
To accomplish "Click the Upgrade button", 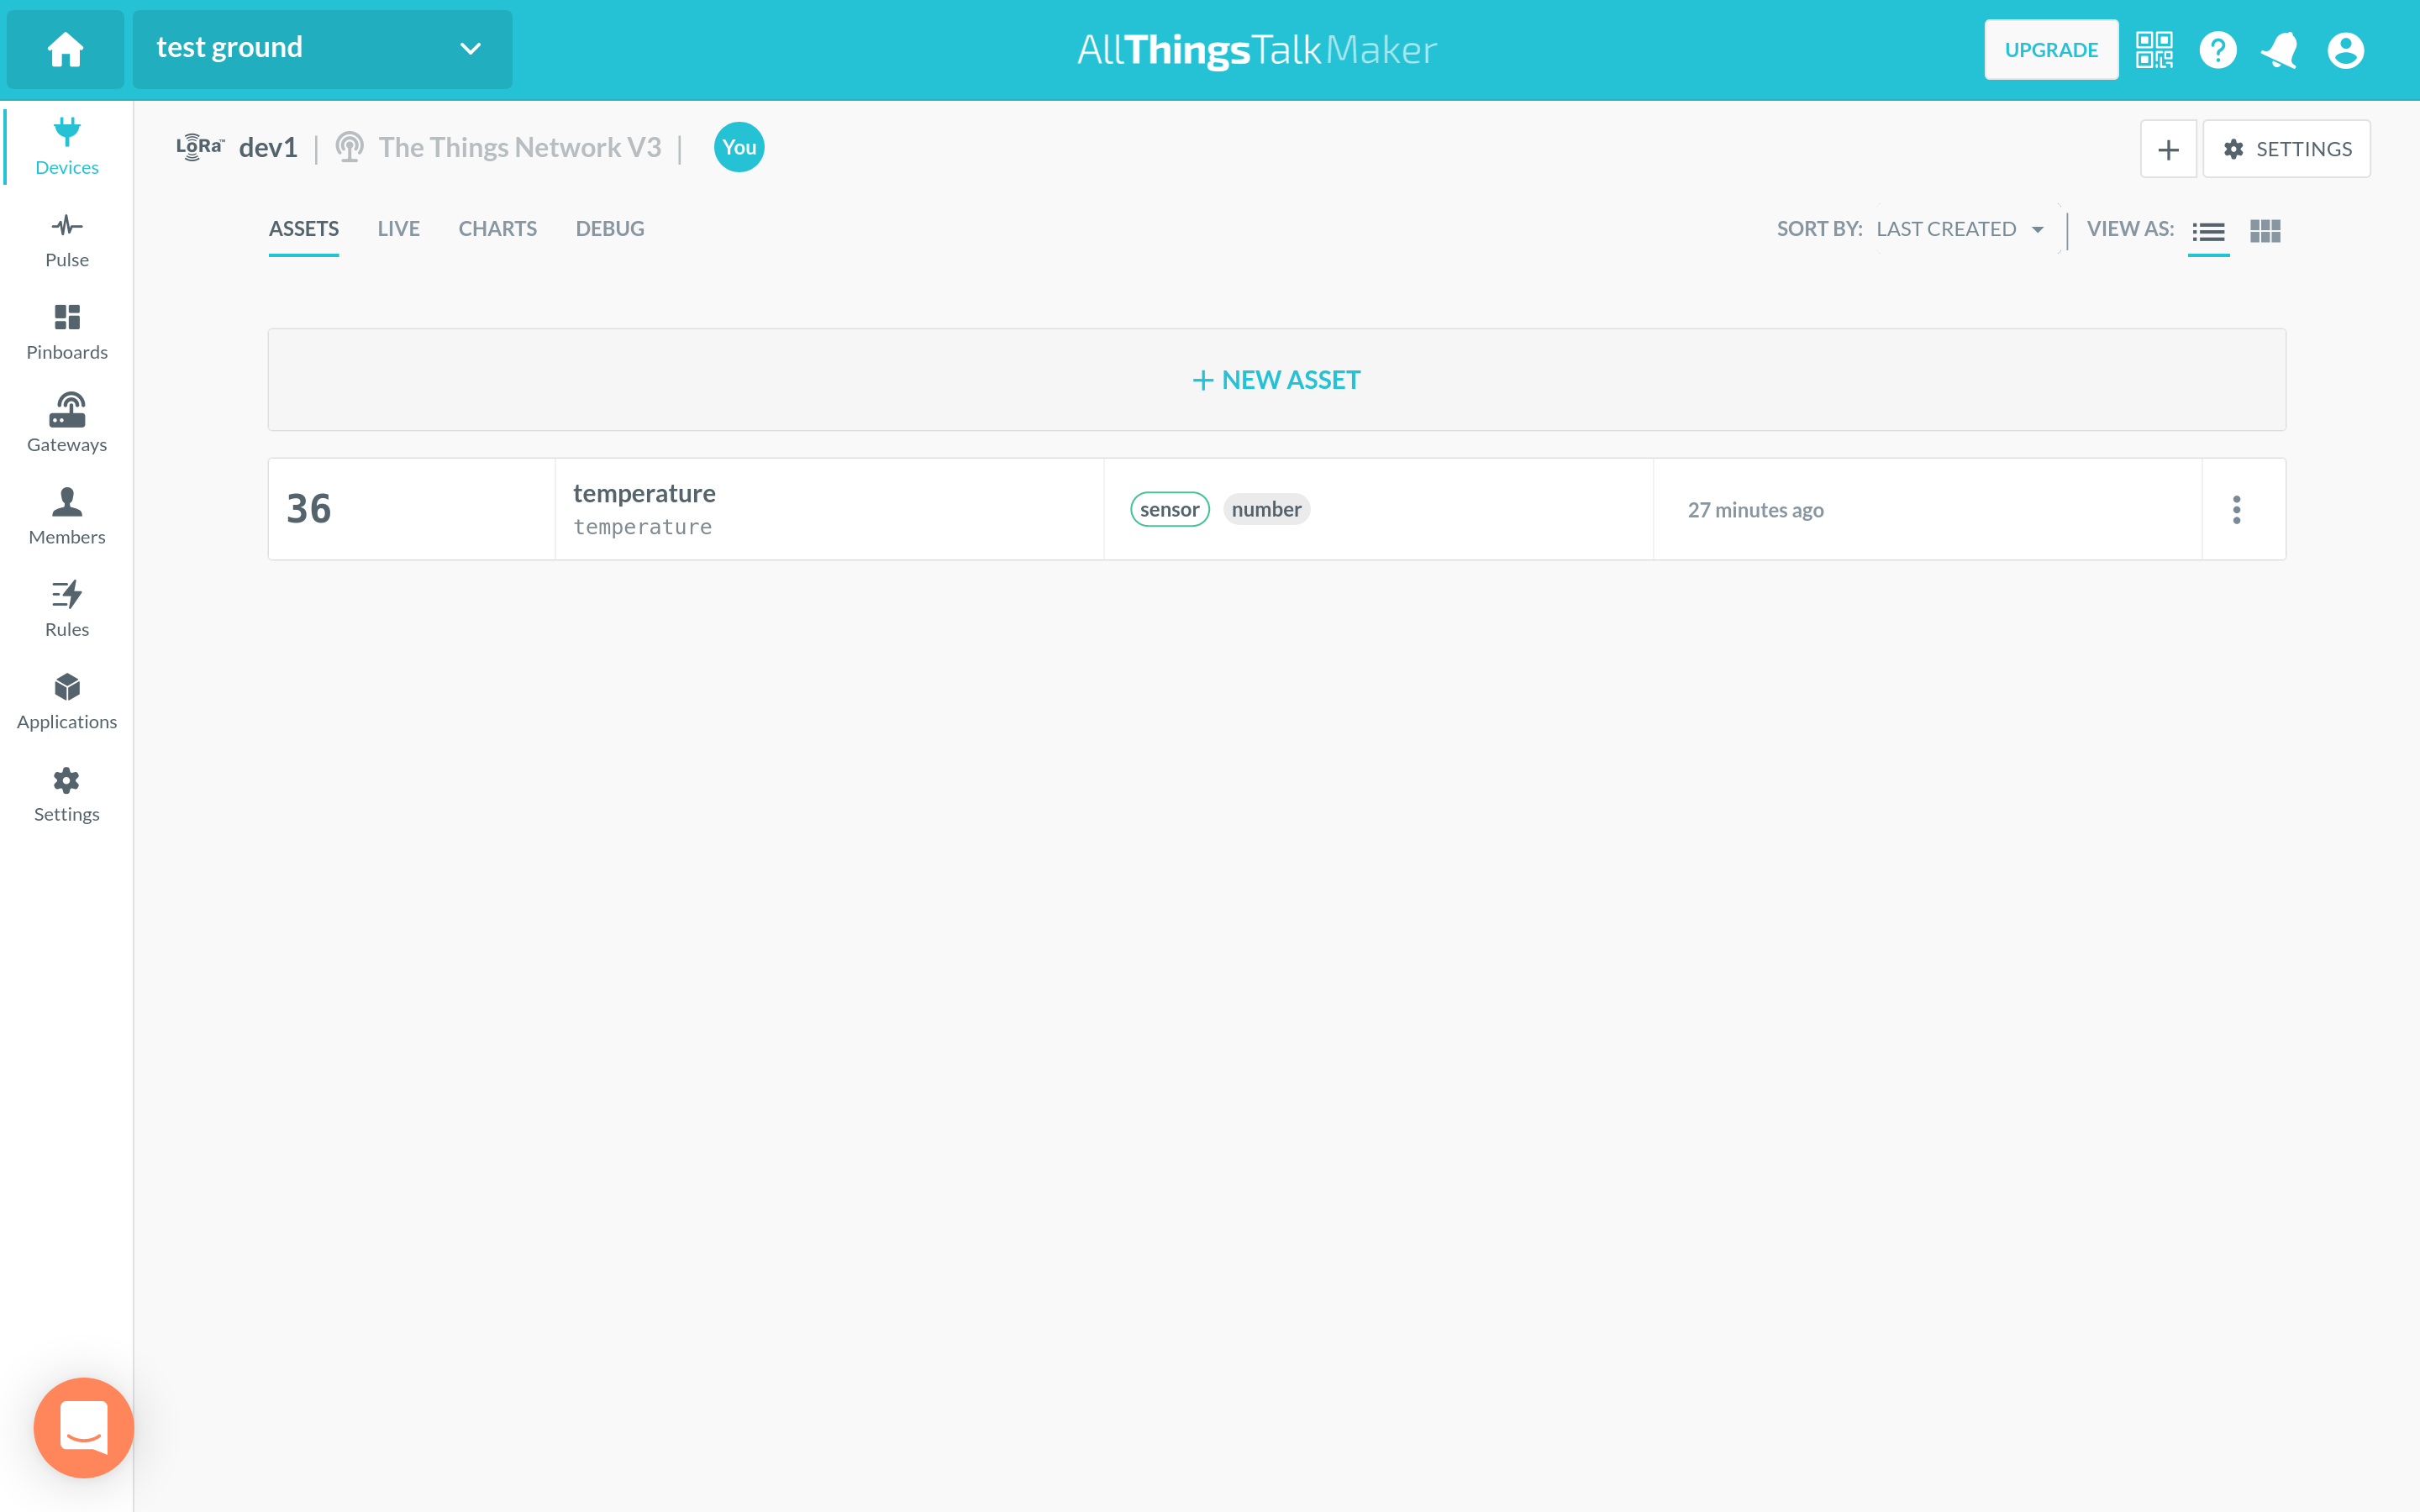I will point(2050,49).
